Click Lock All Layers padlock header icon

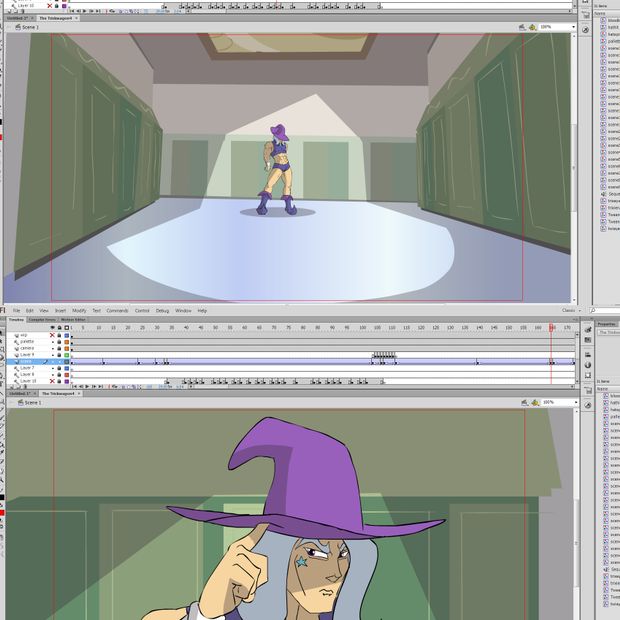coord(59,328)
